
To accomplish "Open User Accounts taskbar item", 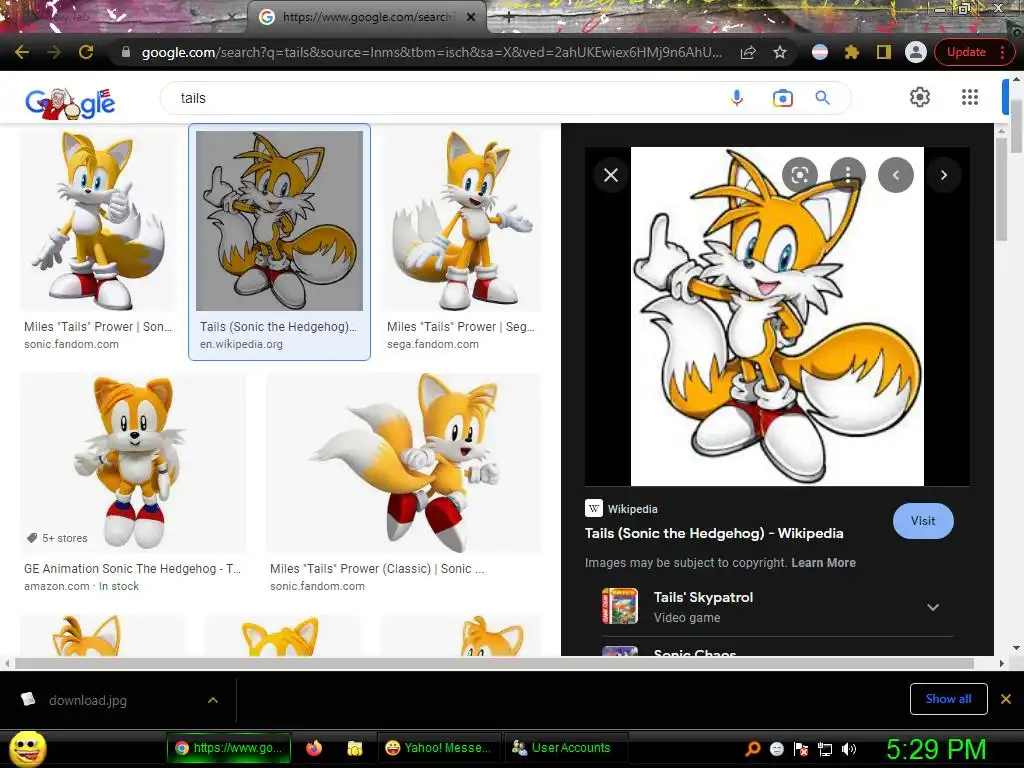I will [566, 748].
